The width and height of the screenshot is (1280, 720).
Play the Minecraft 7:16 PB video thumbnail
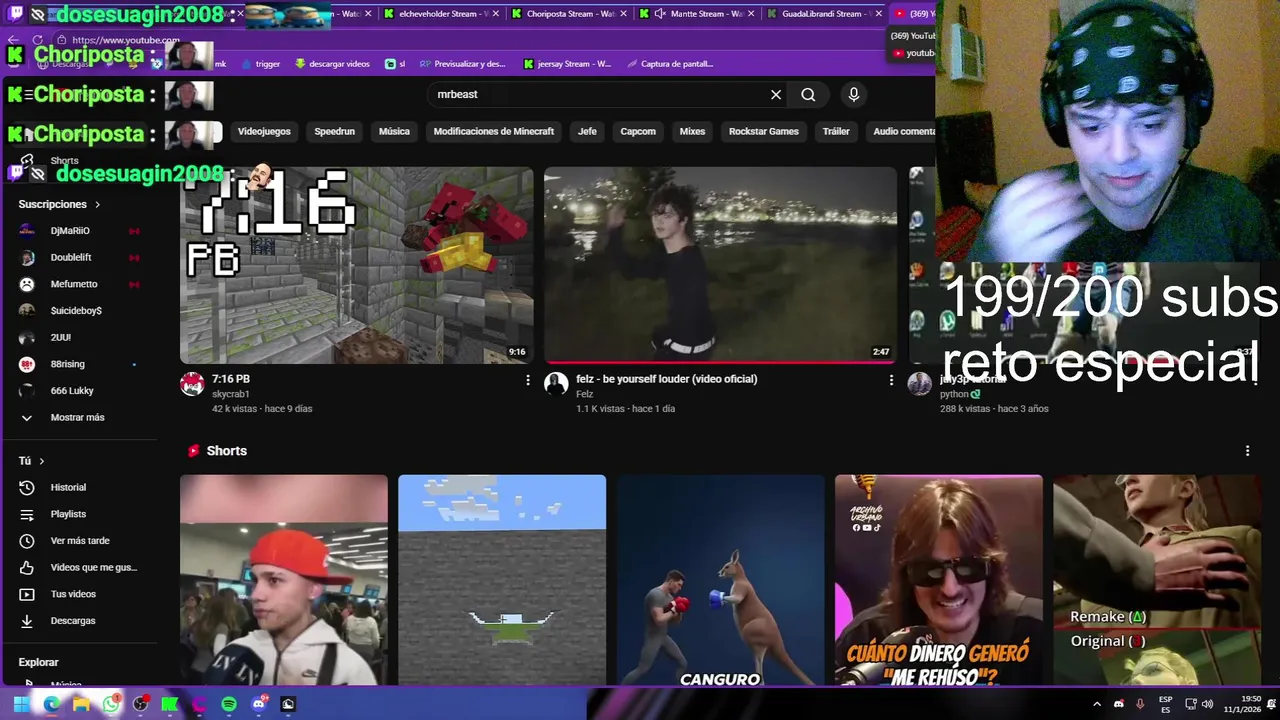(x=356, y=265)
